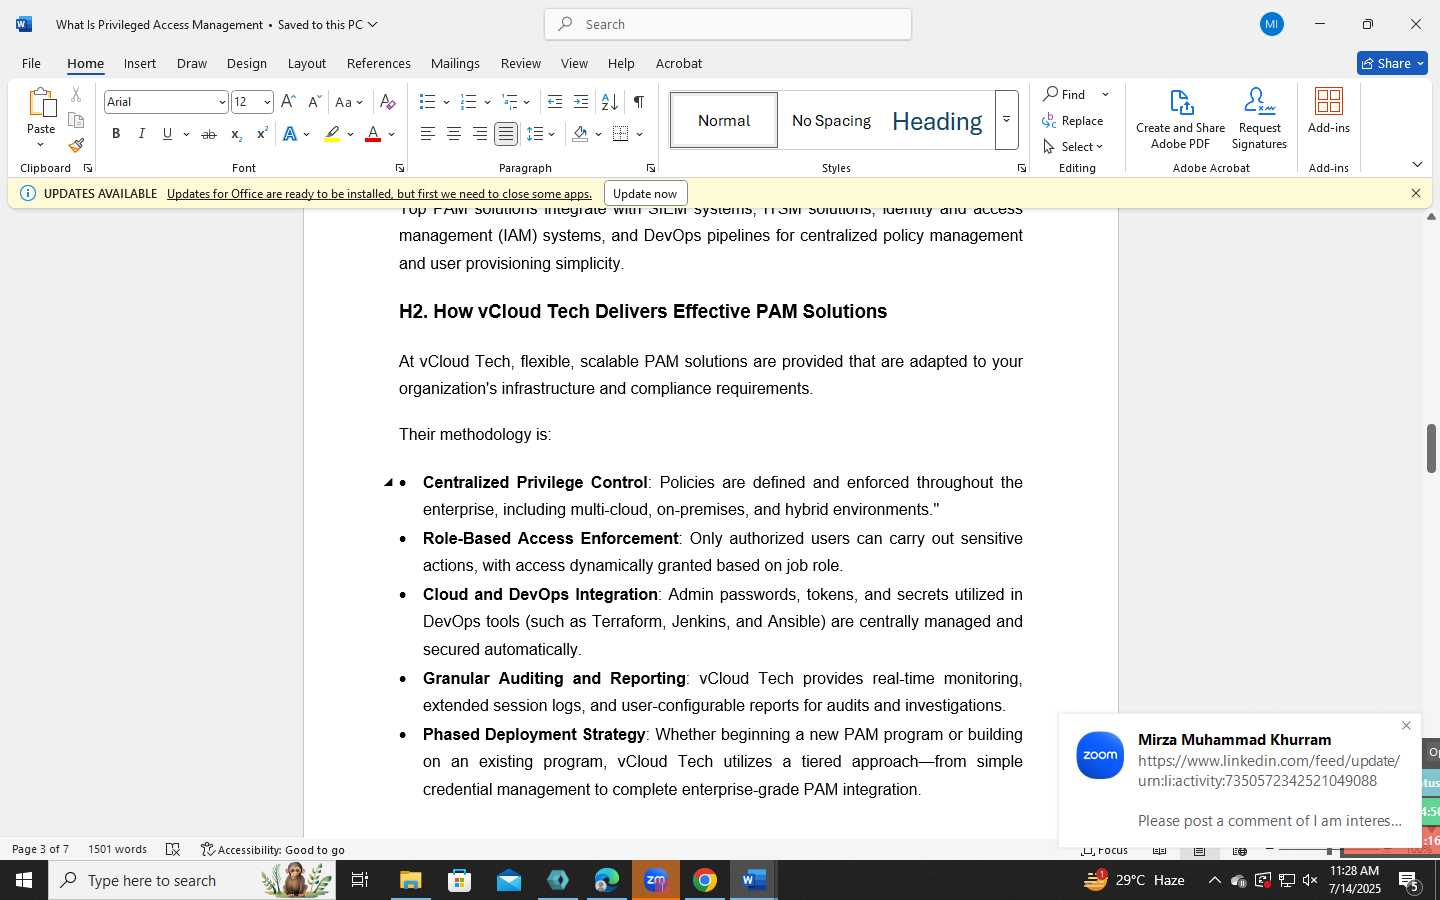The width and height of the screenshot is (1440, 900).
Task: Apply subscript formatting
Action: coord(235,134)
